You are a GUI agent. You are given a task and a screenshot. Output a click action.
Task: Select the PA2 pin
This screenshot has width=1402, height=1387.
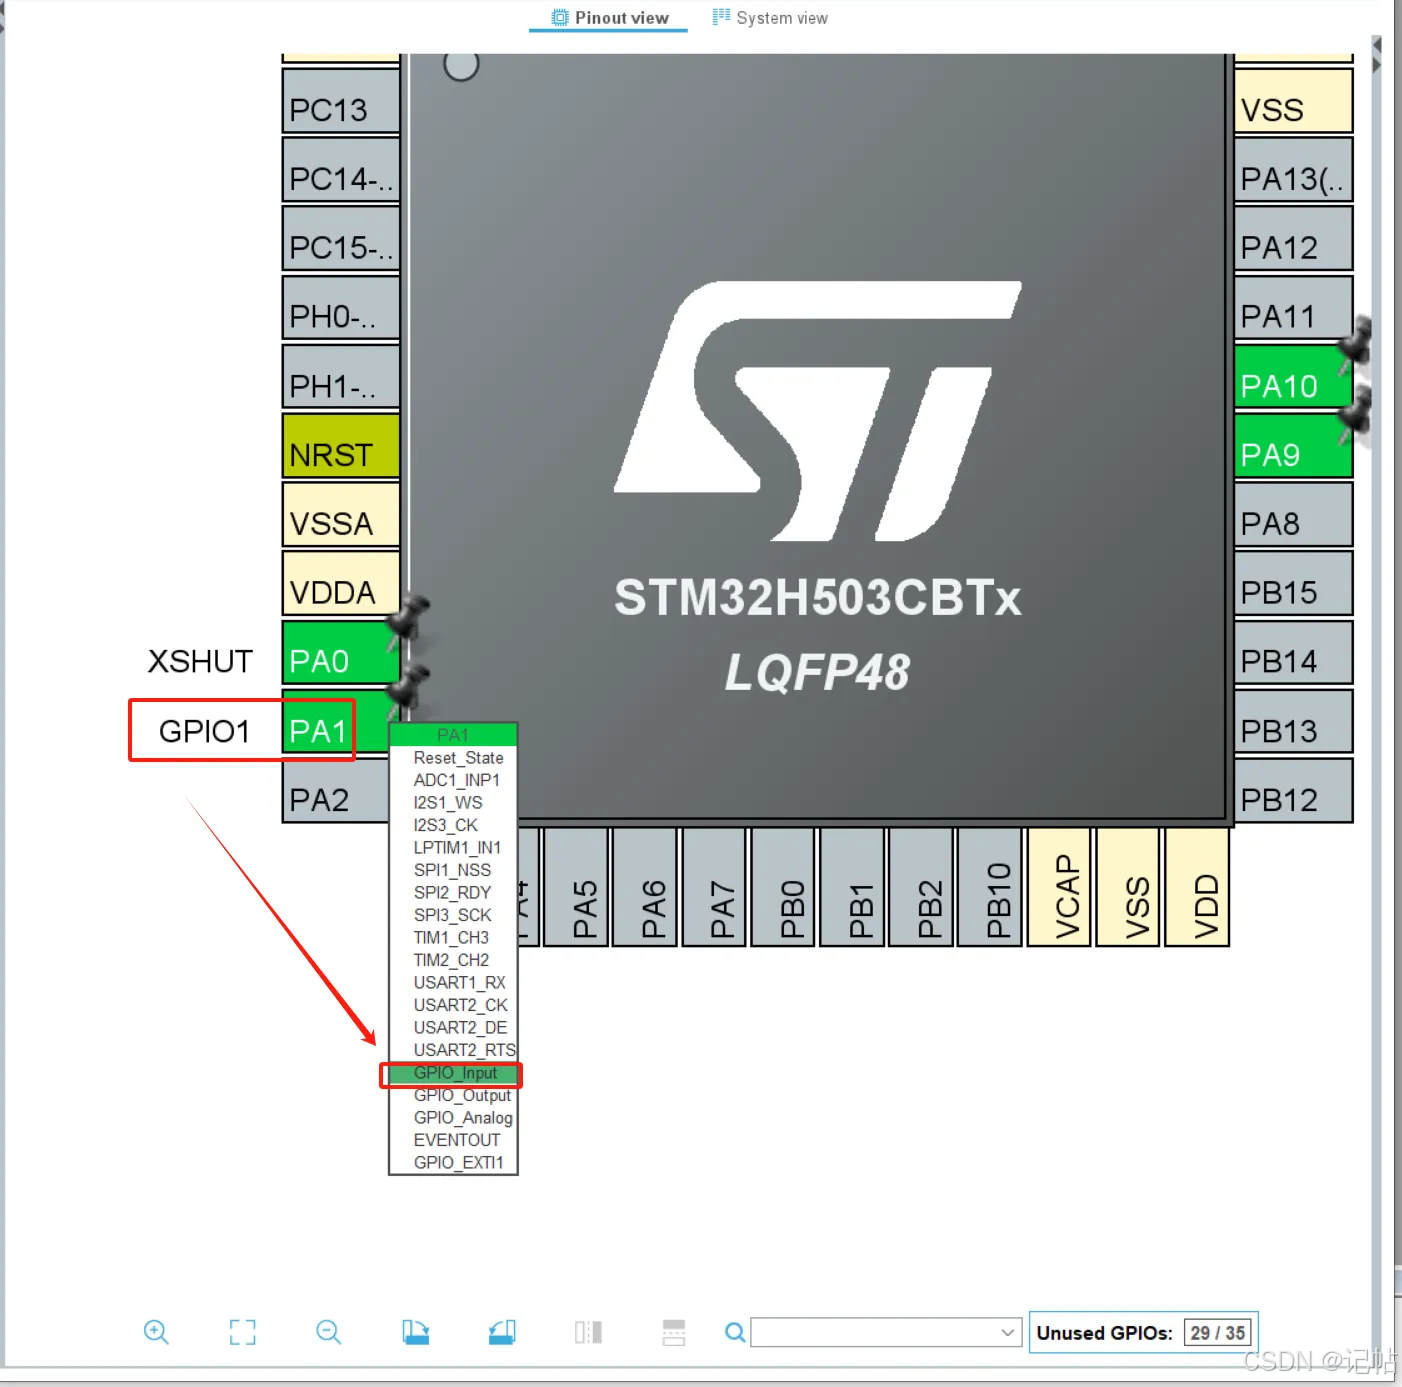coord(336,791)
